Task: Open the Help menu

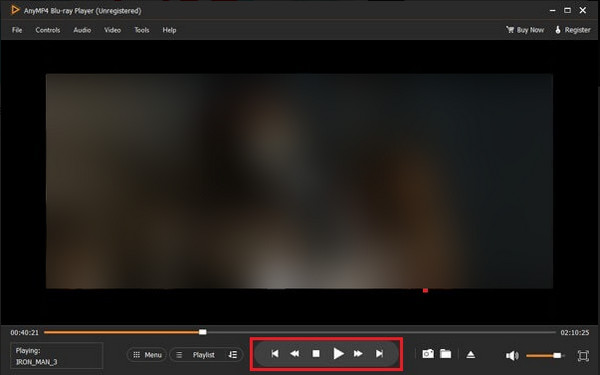Action: point(169,30)
